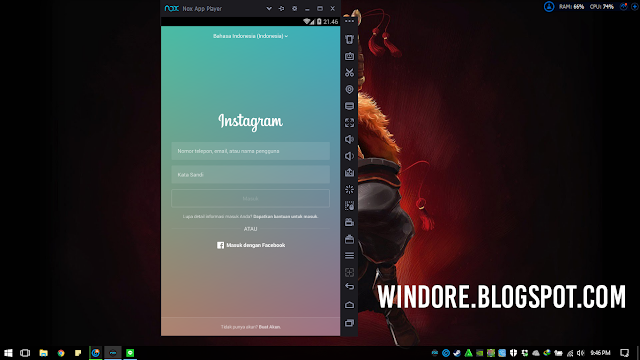640x360 pixels.
Task: Click the Facebook logo icon
Action: 220,245
